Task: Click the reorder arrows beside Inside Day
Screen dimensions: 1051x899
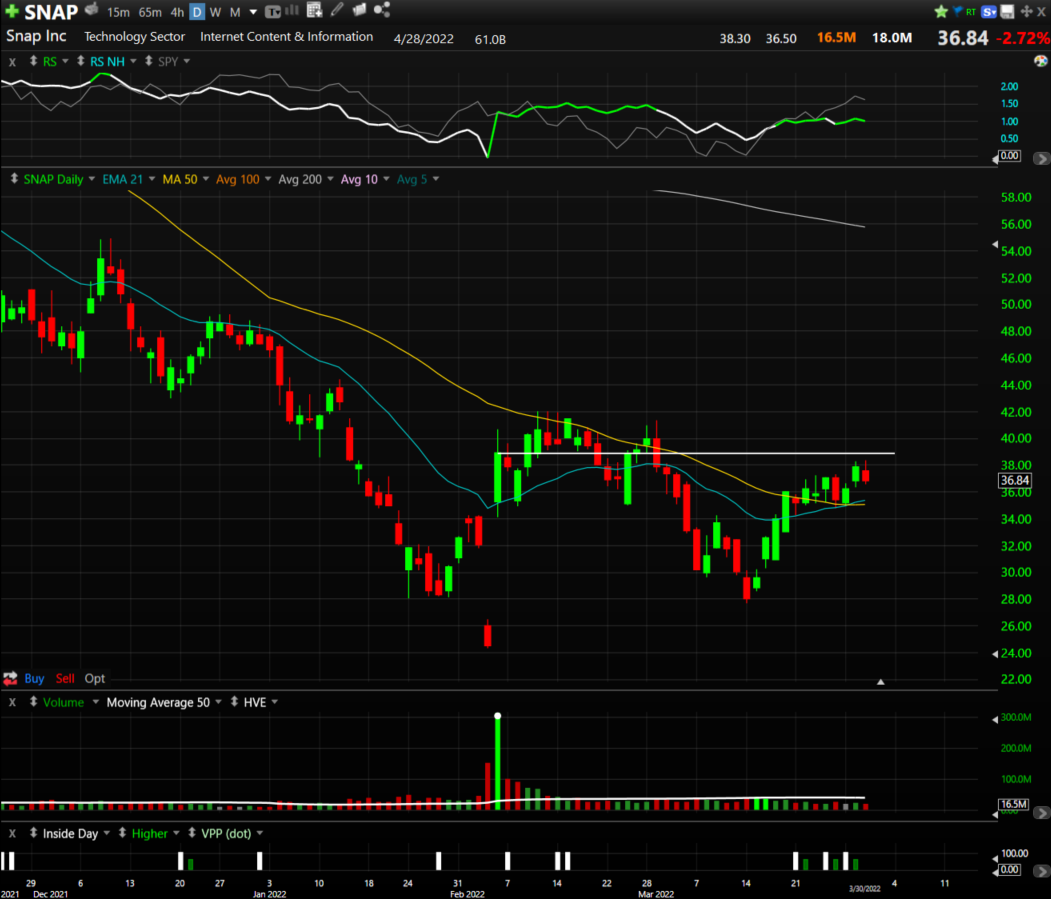Action: click(33, 833)
